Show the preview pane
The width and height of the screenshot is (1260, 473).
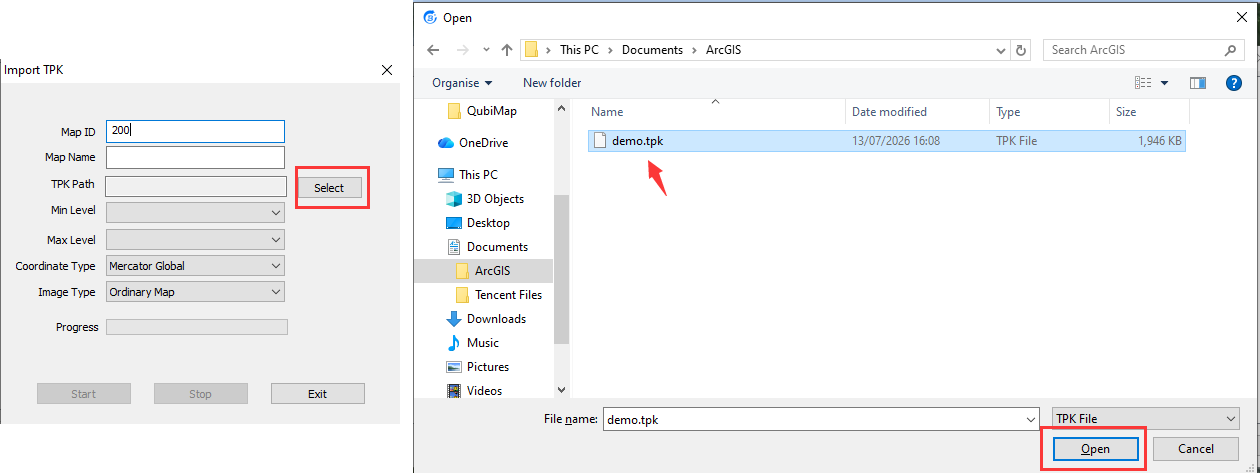(1198, 83)
